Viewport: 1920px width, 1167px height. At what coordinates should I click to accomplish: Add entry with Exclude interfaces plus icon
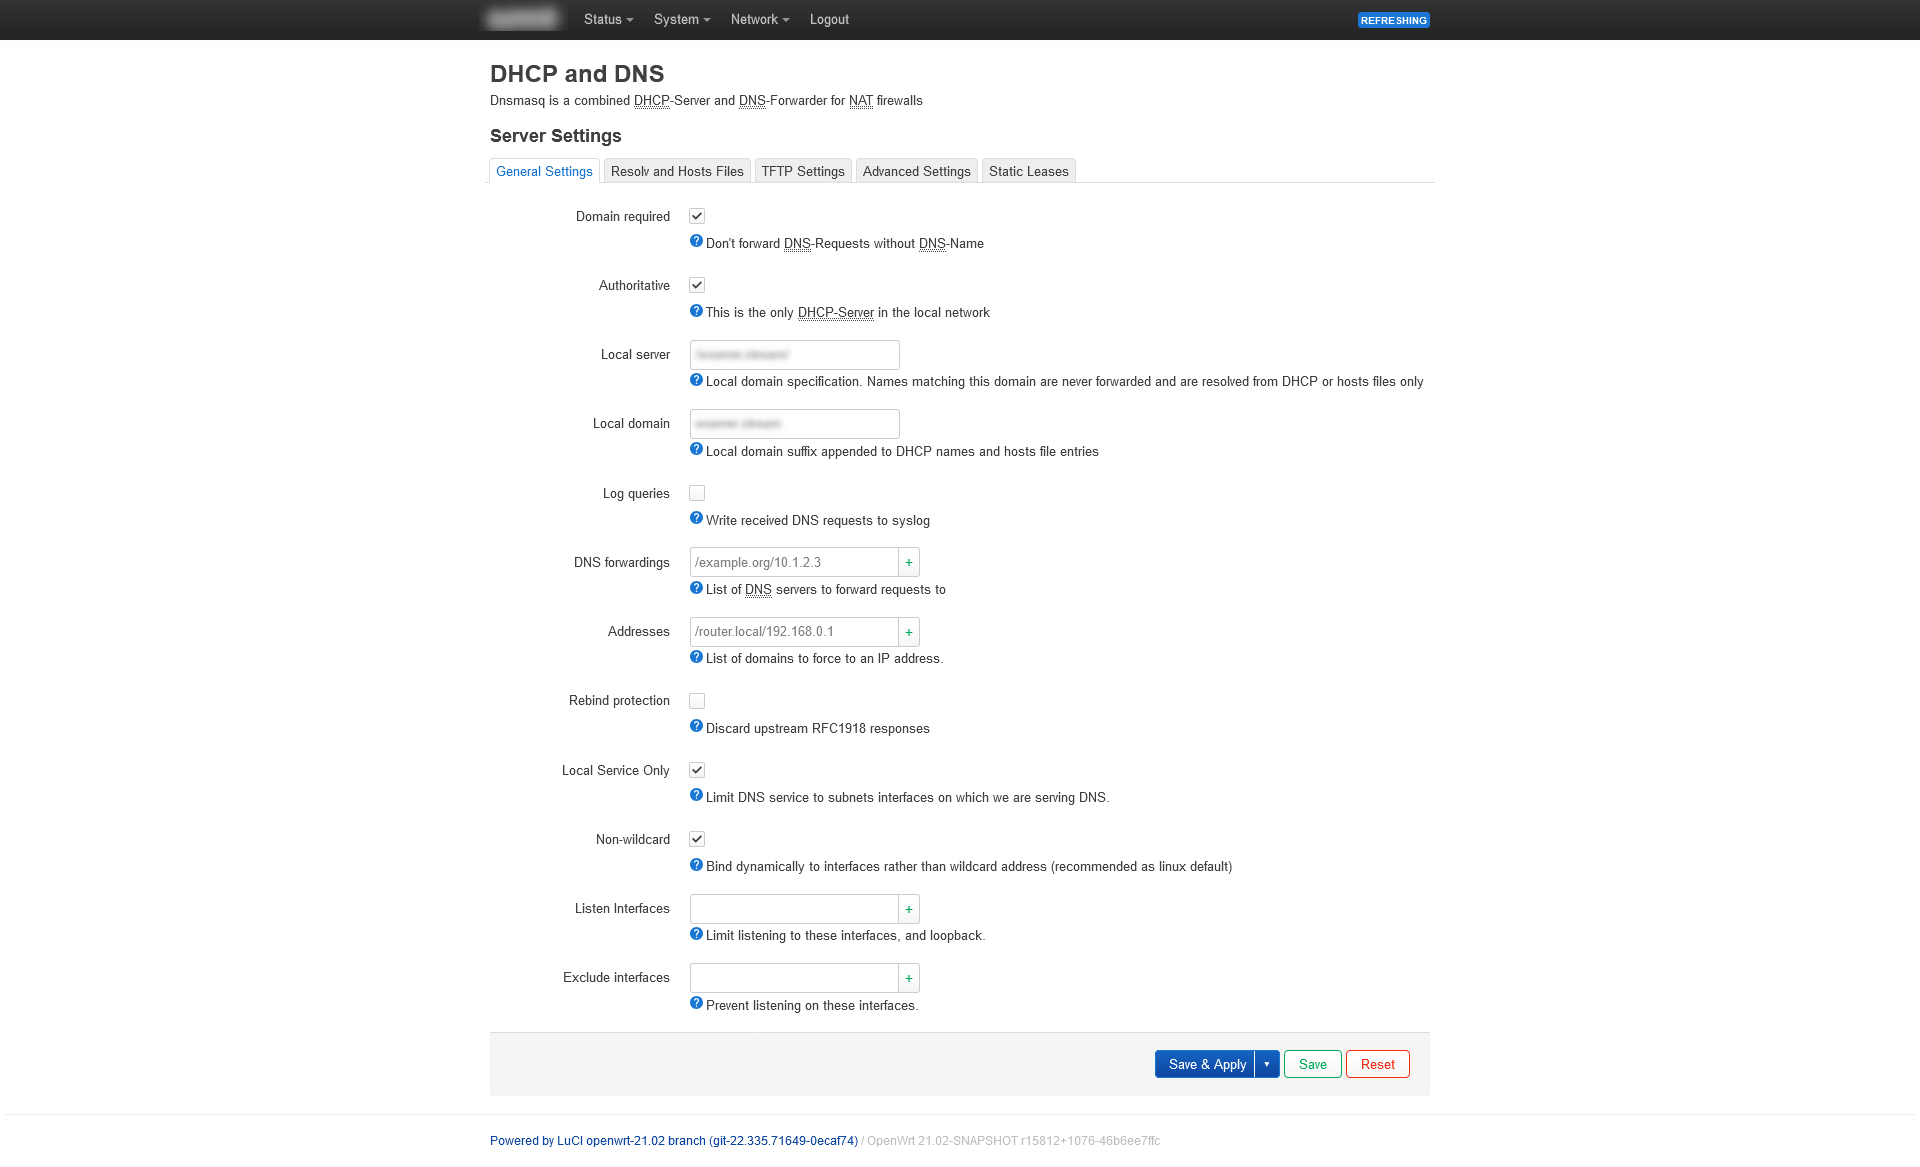(x=908, y=978)
